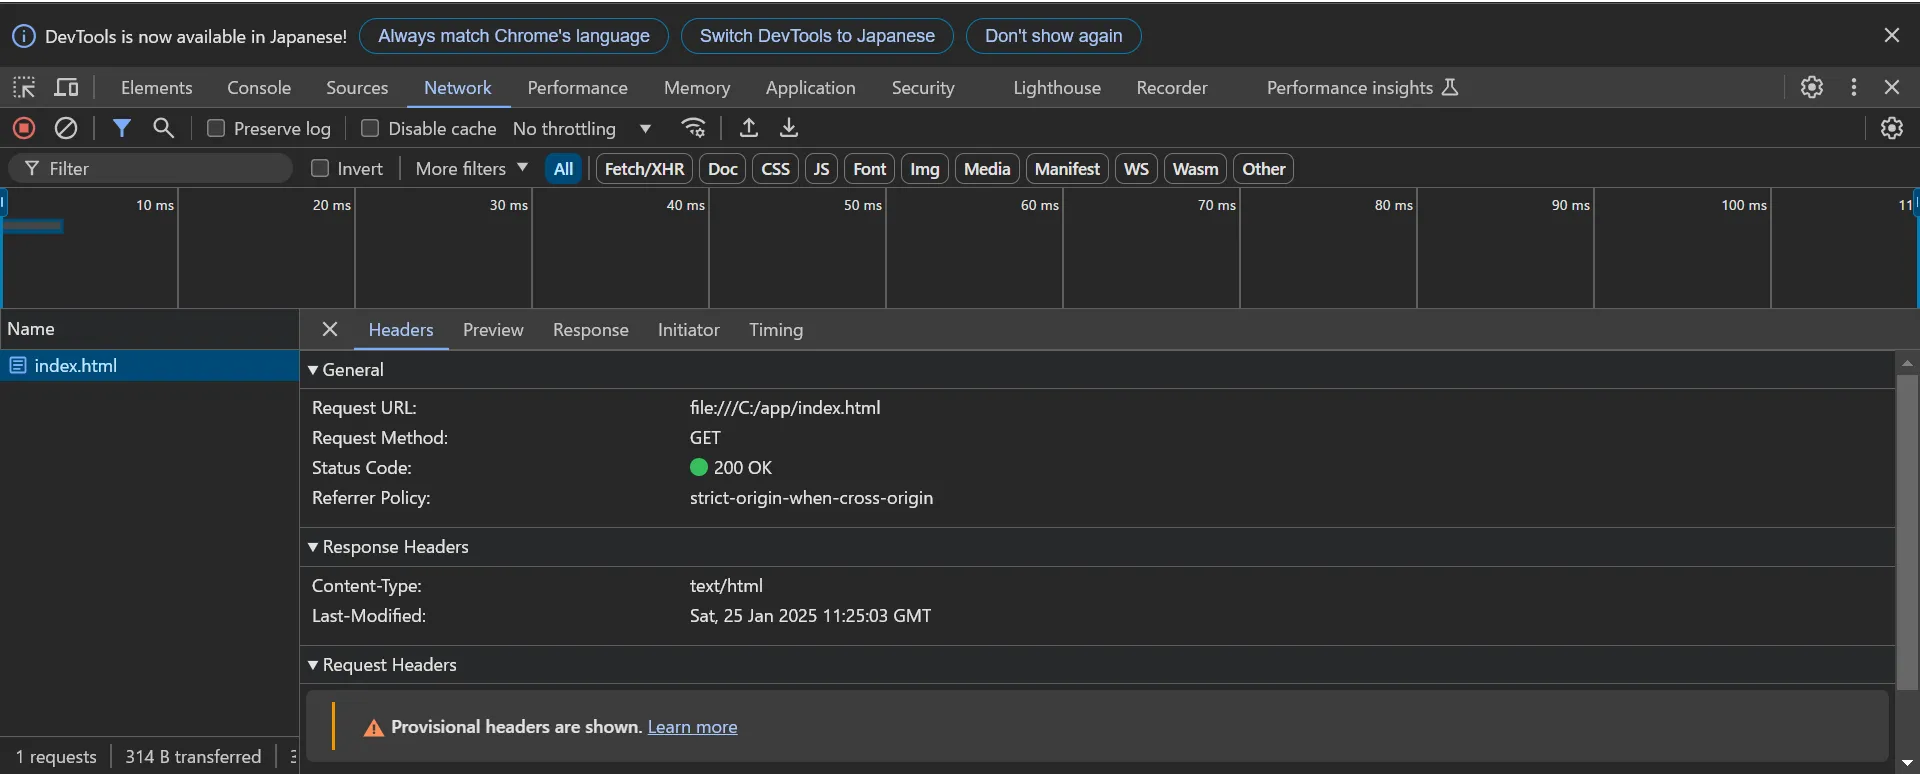Open the Lighthouse tab
Viewport: 1920px width, 774px height.
(x=1057, y=87)
